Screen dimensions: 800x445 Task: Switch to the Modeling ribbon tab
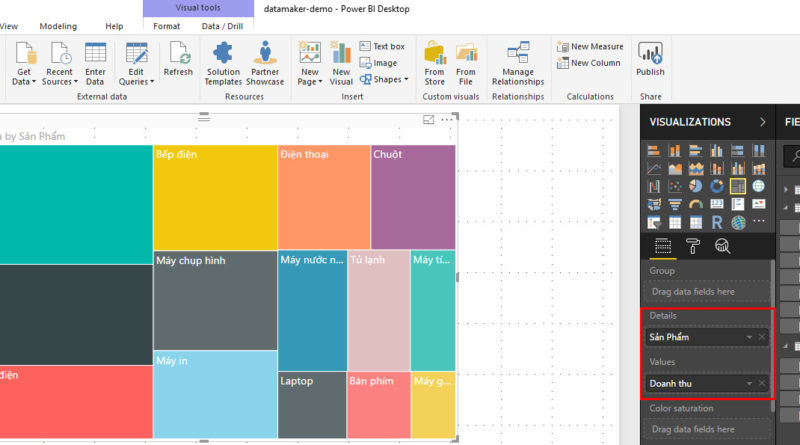58,26
